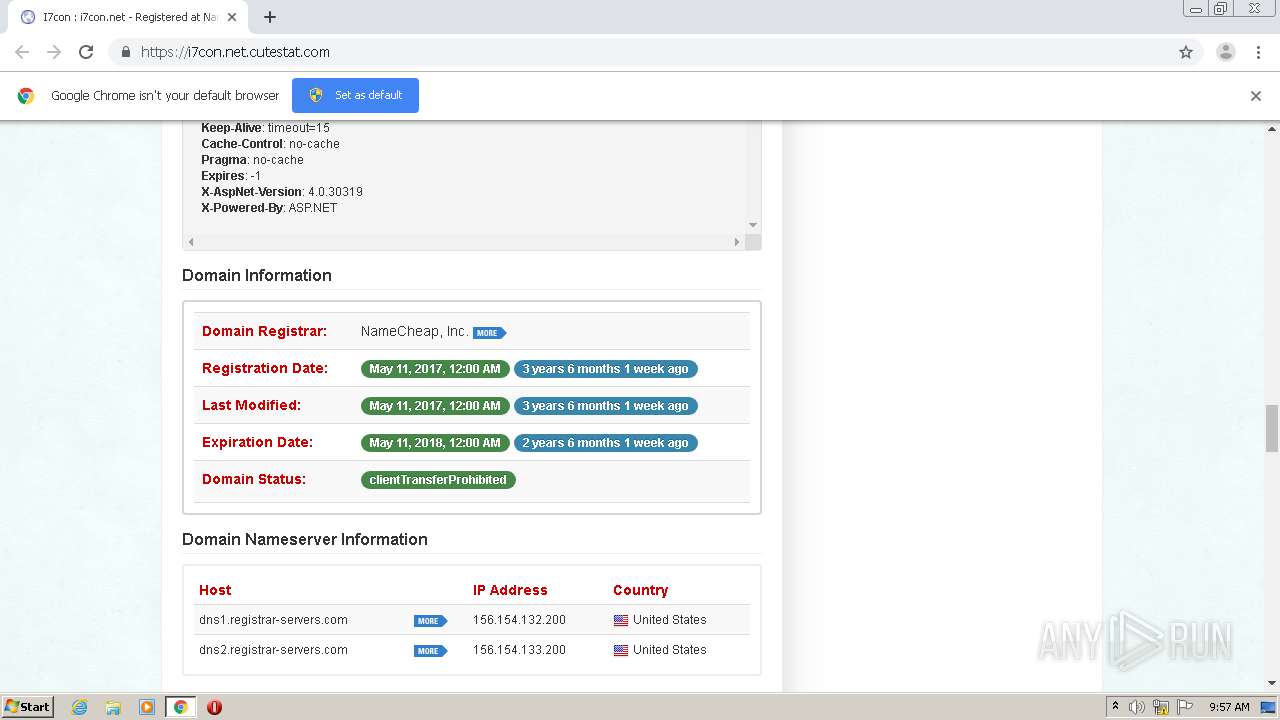Open the network status tray icon
The image size is (1280, 720).
[x=1161, y=707]
